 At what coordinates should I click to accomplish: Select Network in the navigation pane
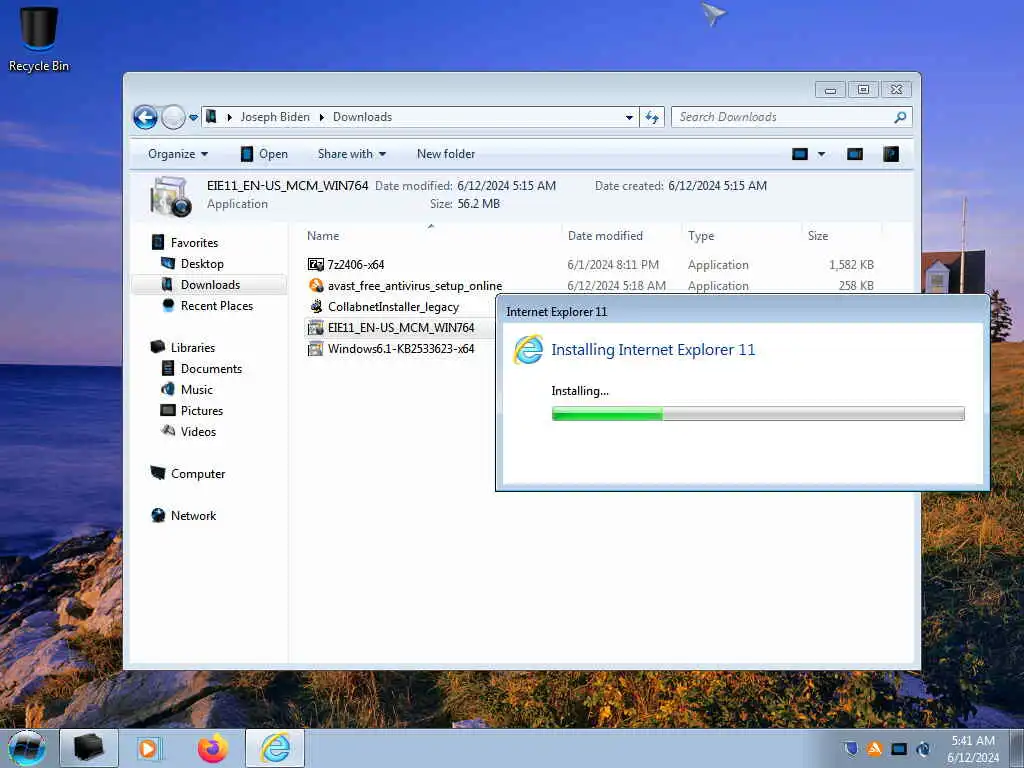pos(193,515)
